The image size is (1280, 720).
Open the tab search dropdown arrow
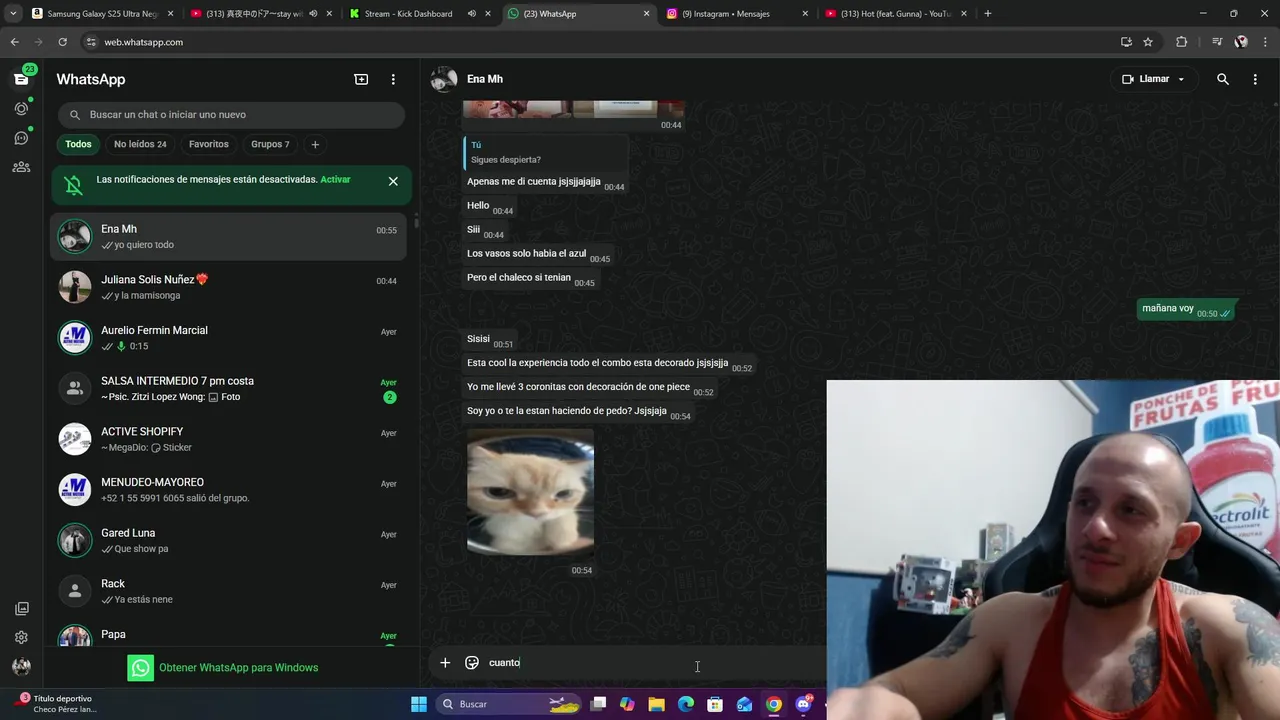coord(13,14)
